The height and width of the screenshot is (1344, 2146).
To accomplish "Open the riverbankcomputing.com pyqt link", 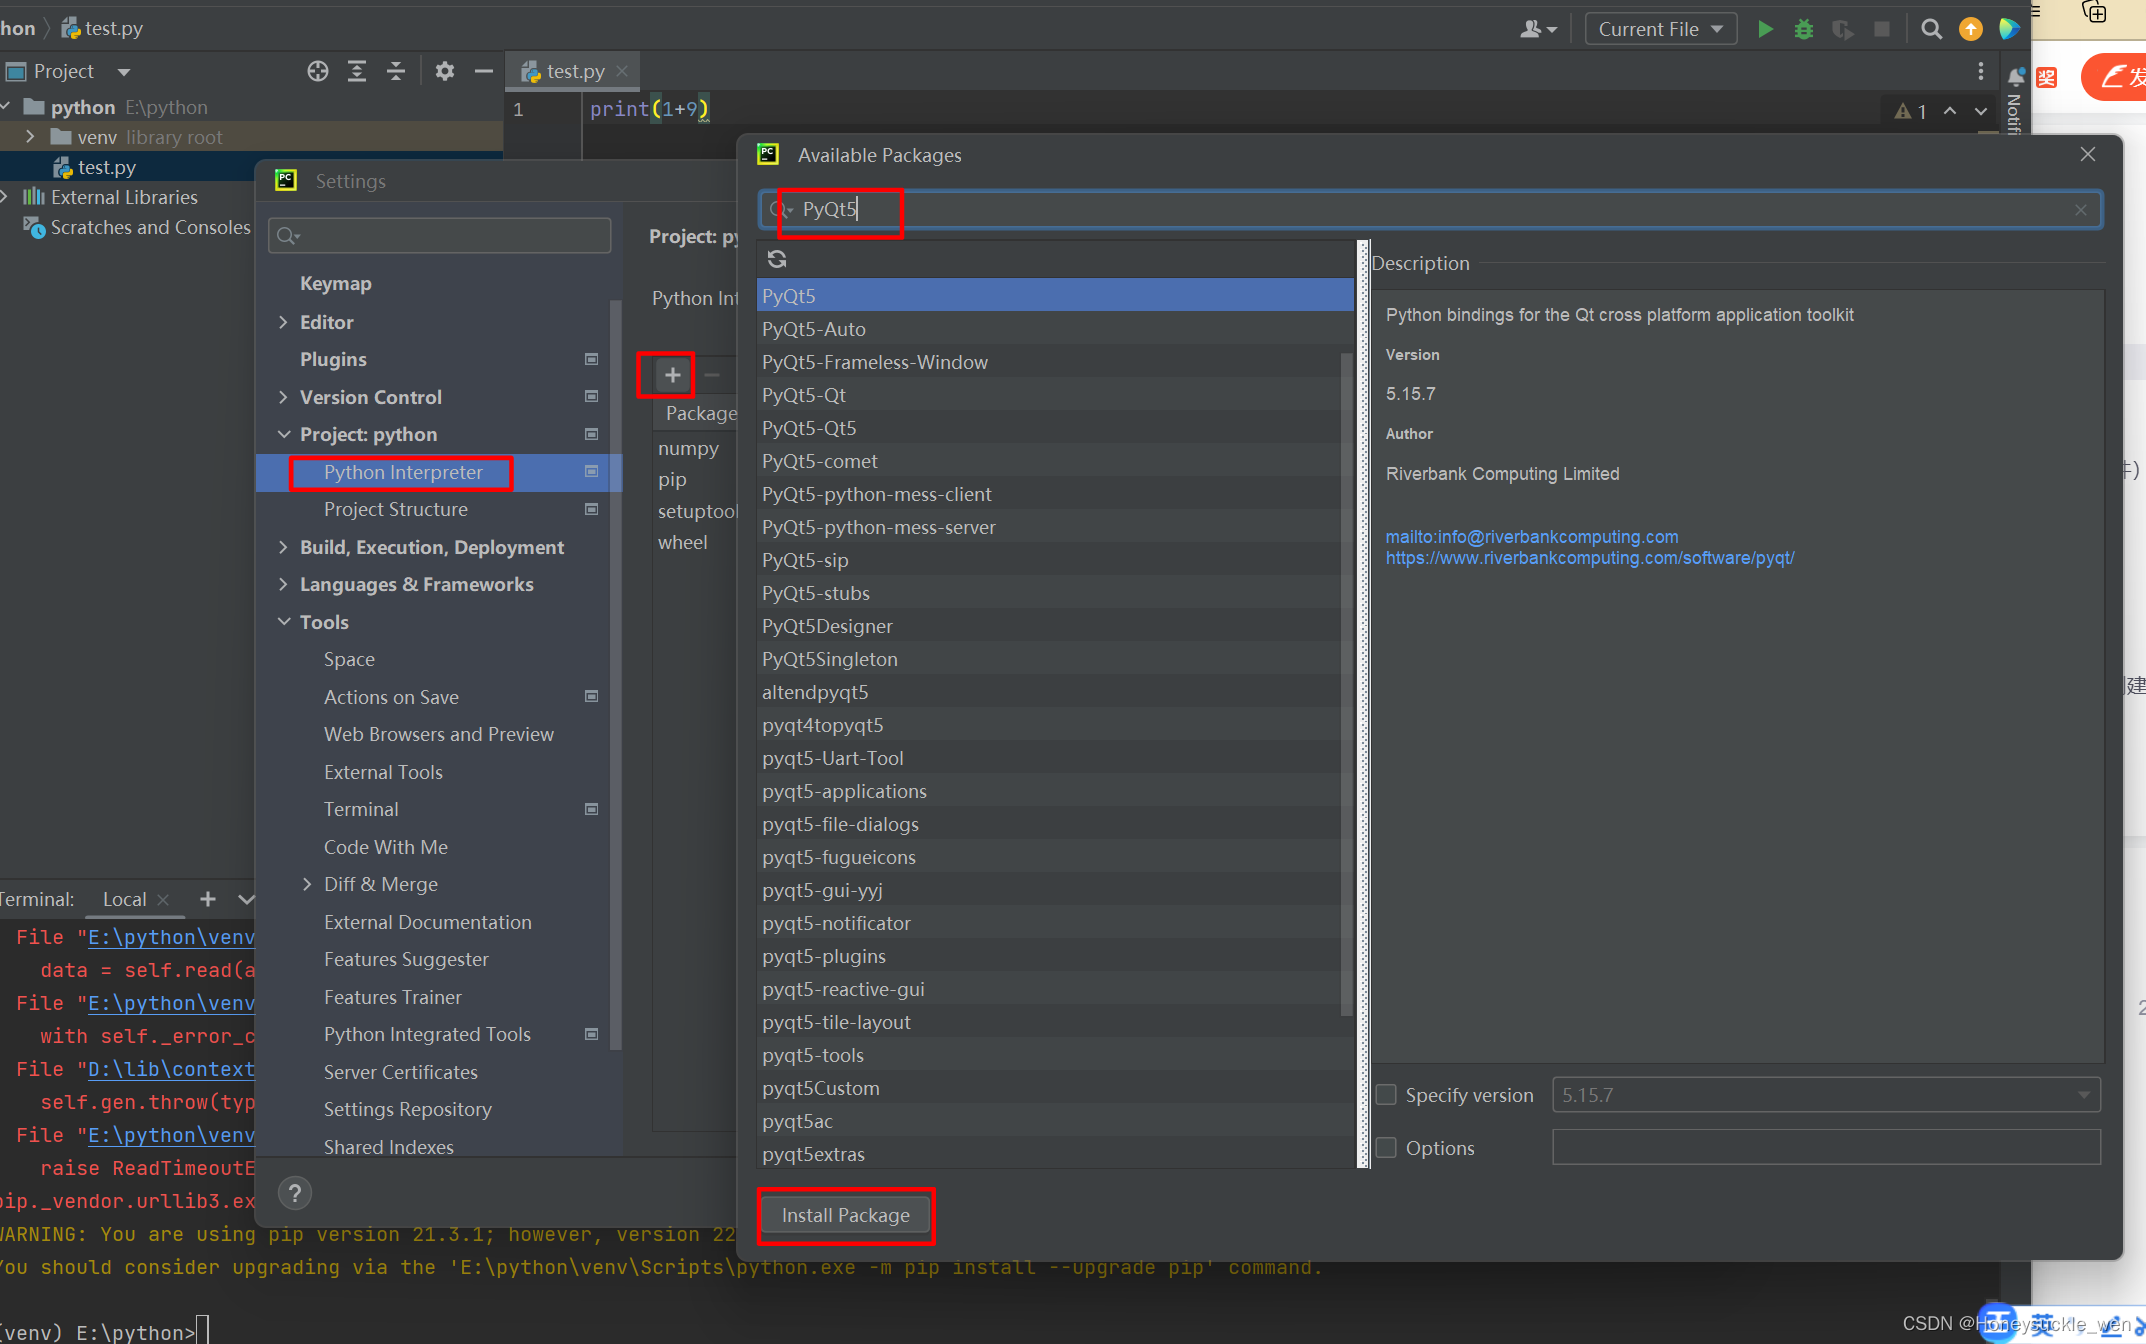I will 1590,558.
